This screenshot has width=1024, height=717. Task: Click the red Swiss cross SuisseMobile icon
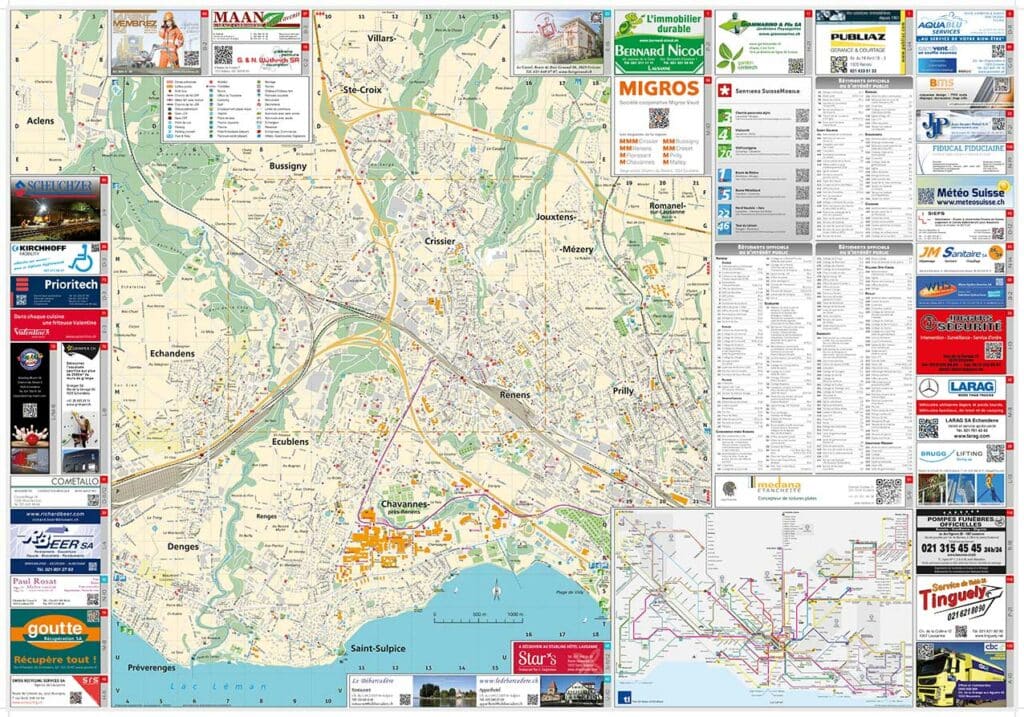click(x=724, y=91)
